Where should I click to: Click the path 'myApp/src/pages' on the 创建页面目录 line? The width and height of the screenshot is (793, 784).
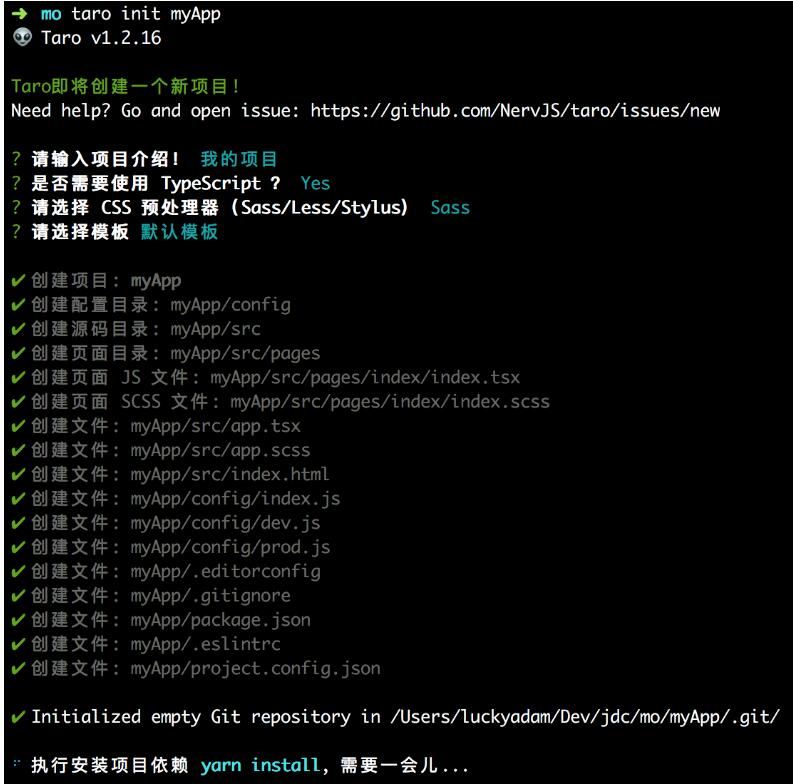(245, 354)
